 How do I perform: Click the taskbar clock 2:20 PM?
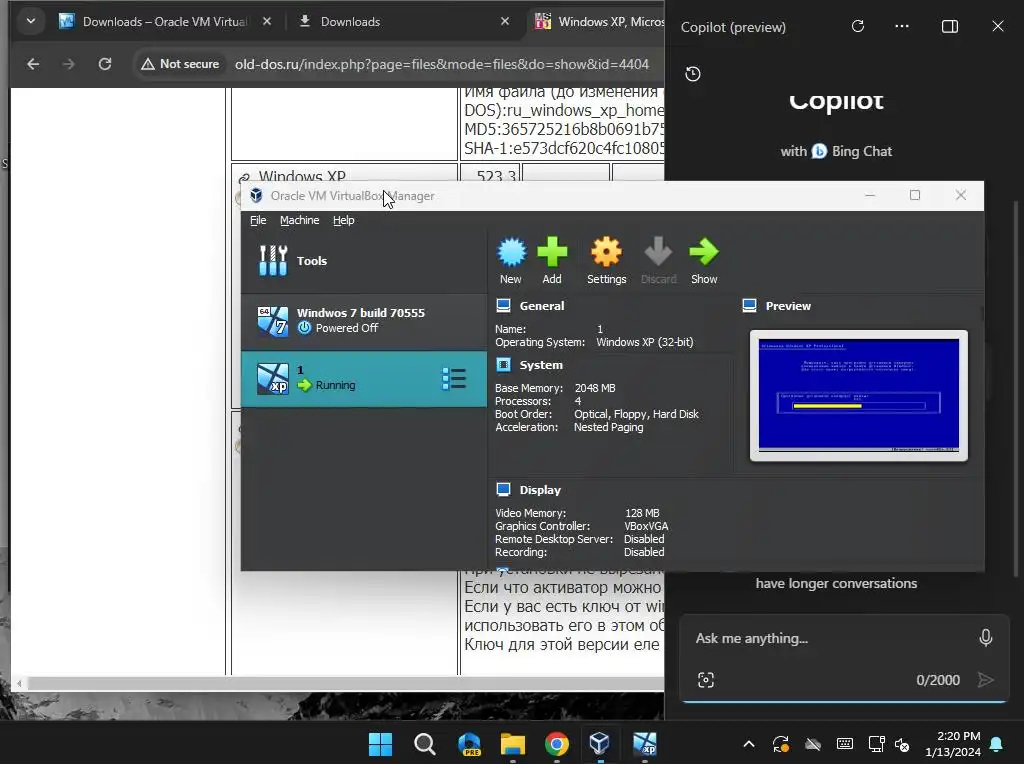point(953,744)
